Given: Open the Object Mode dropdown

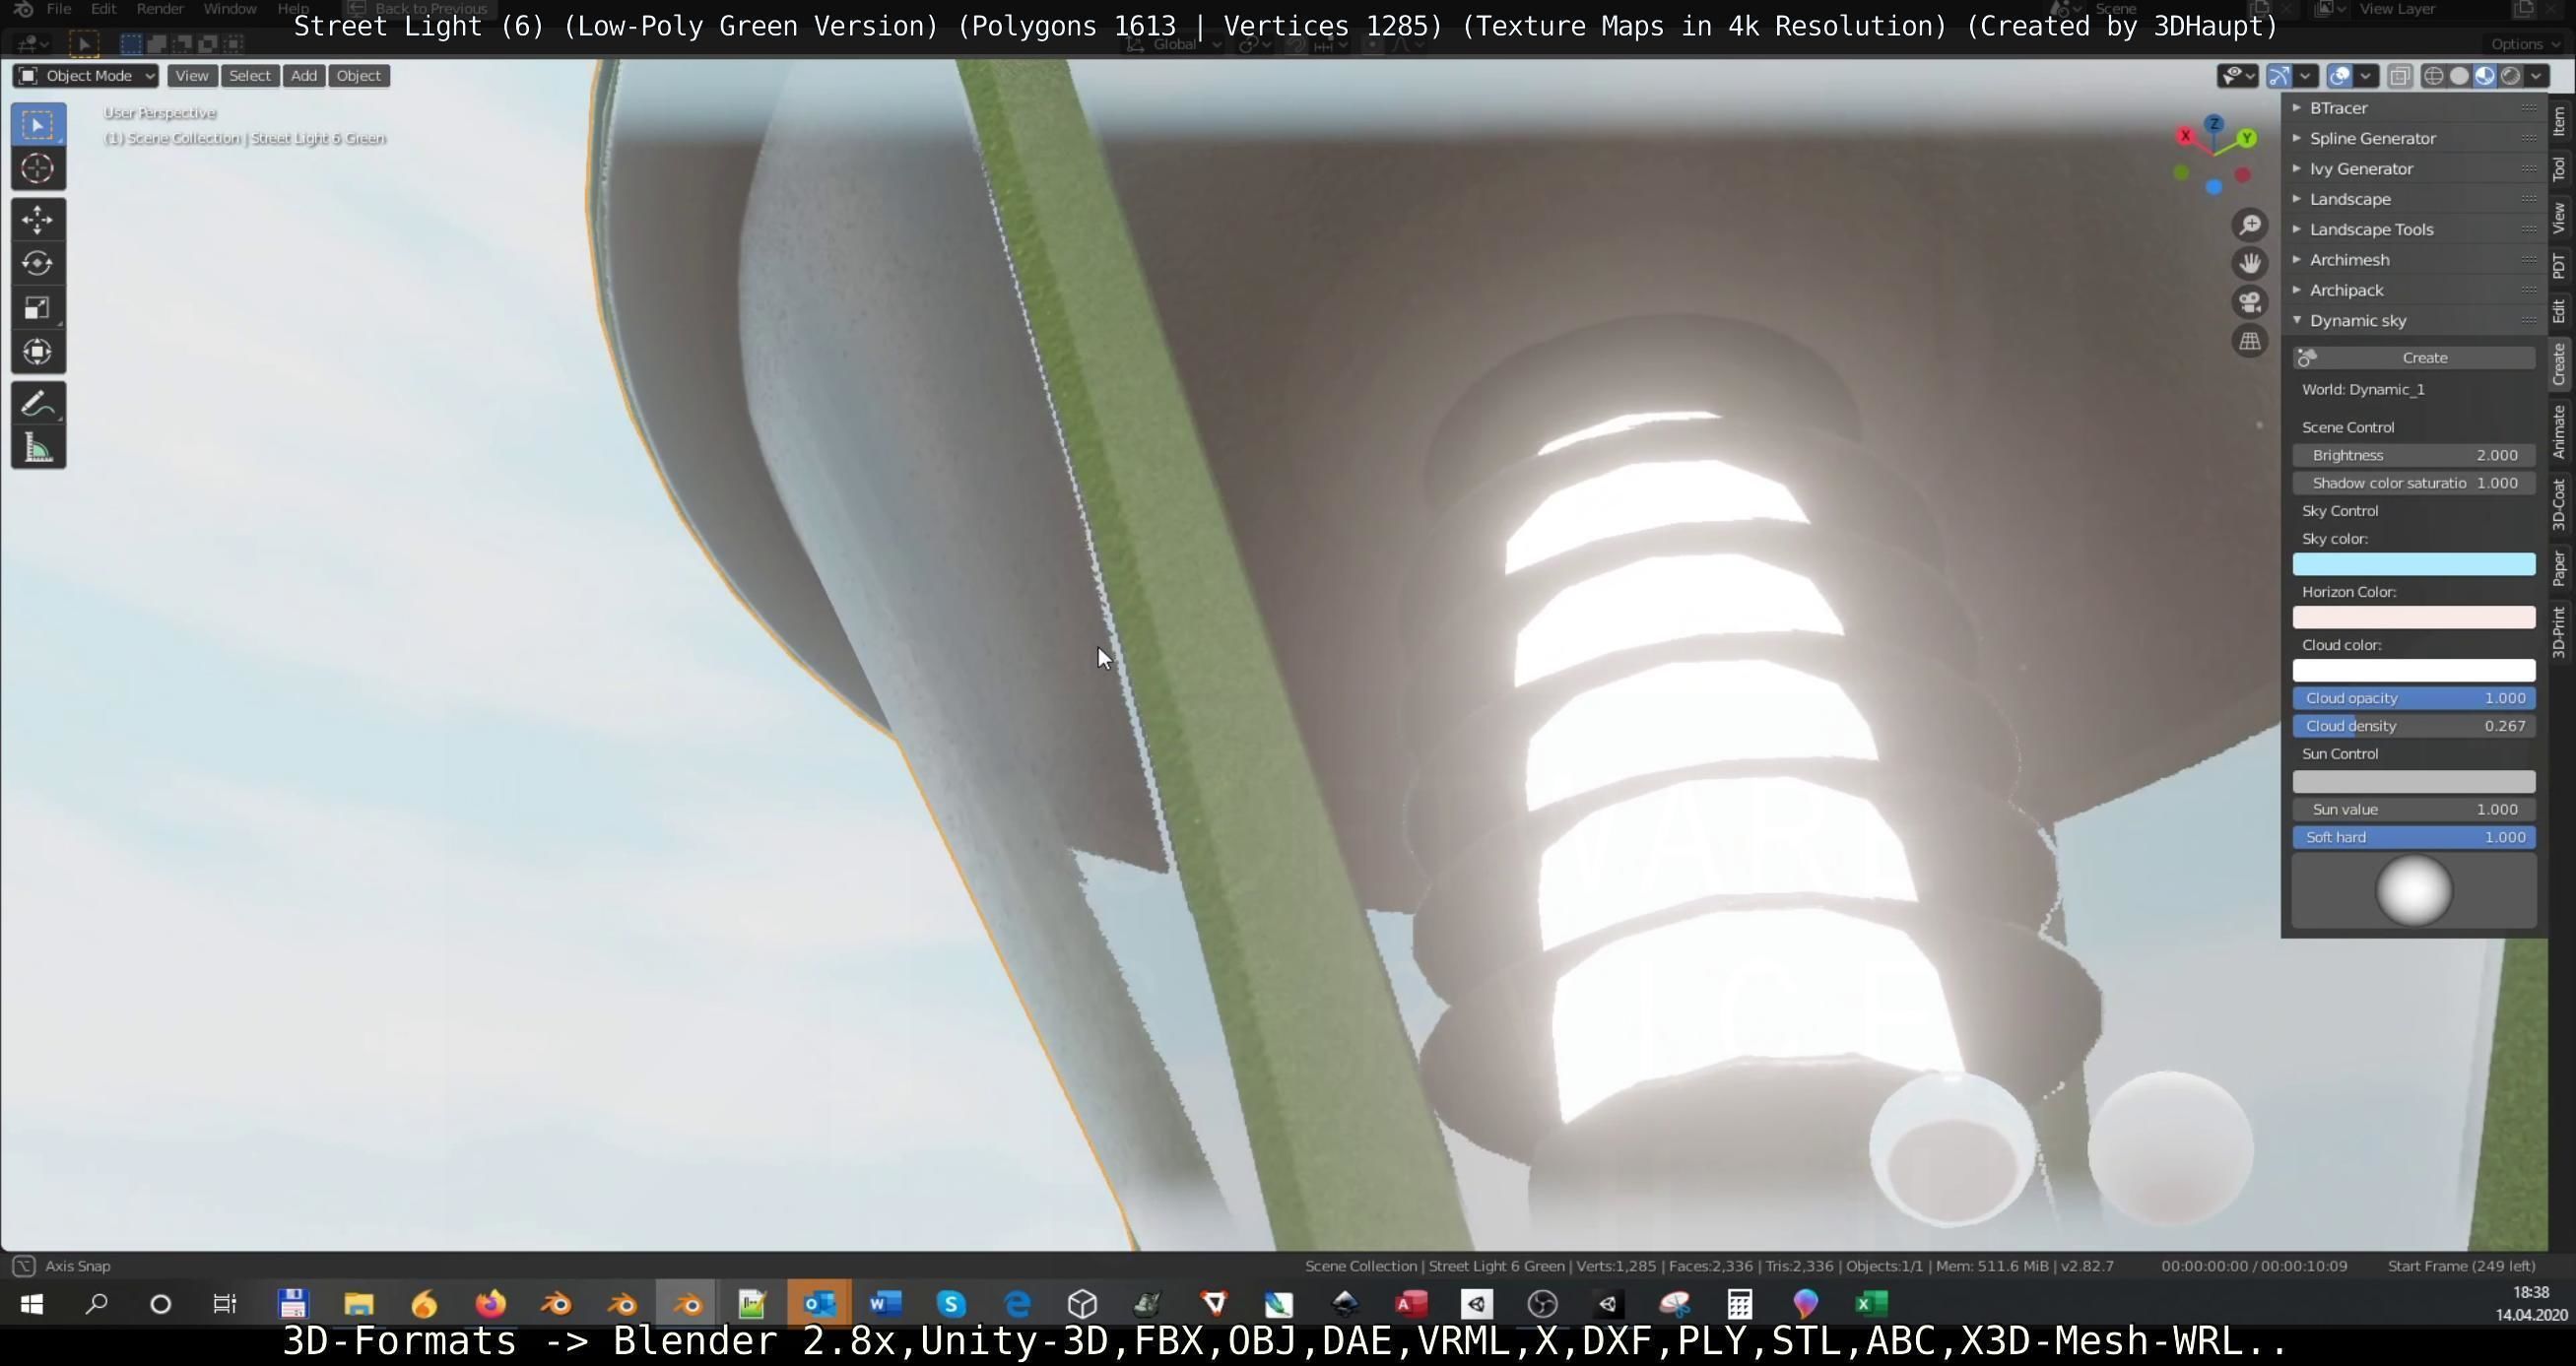Looking at the screenshot, I should [x=86, y=76].
